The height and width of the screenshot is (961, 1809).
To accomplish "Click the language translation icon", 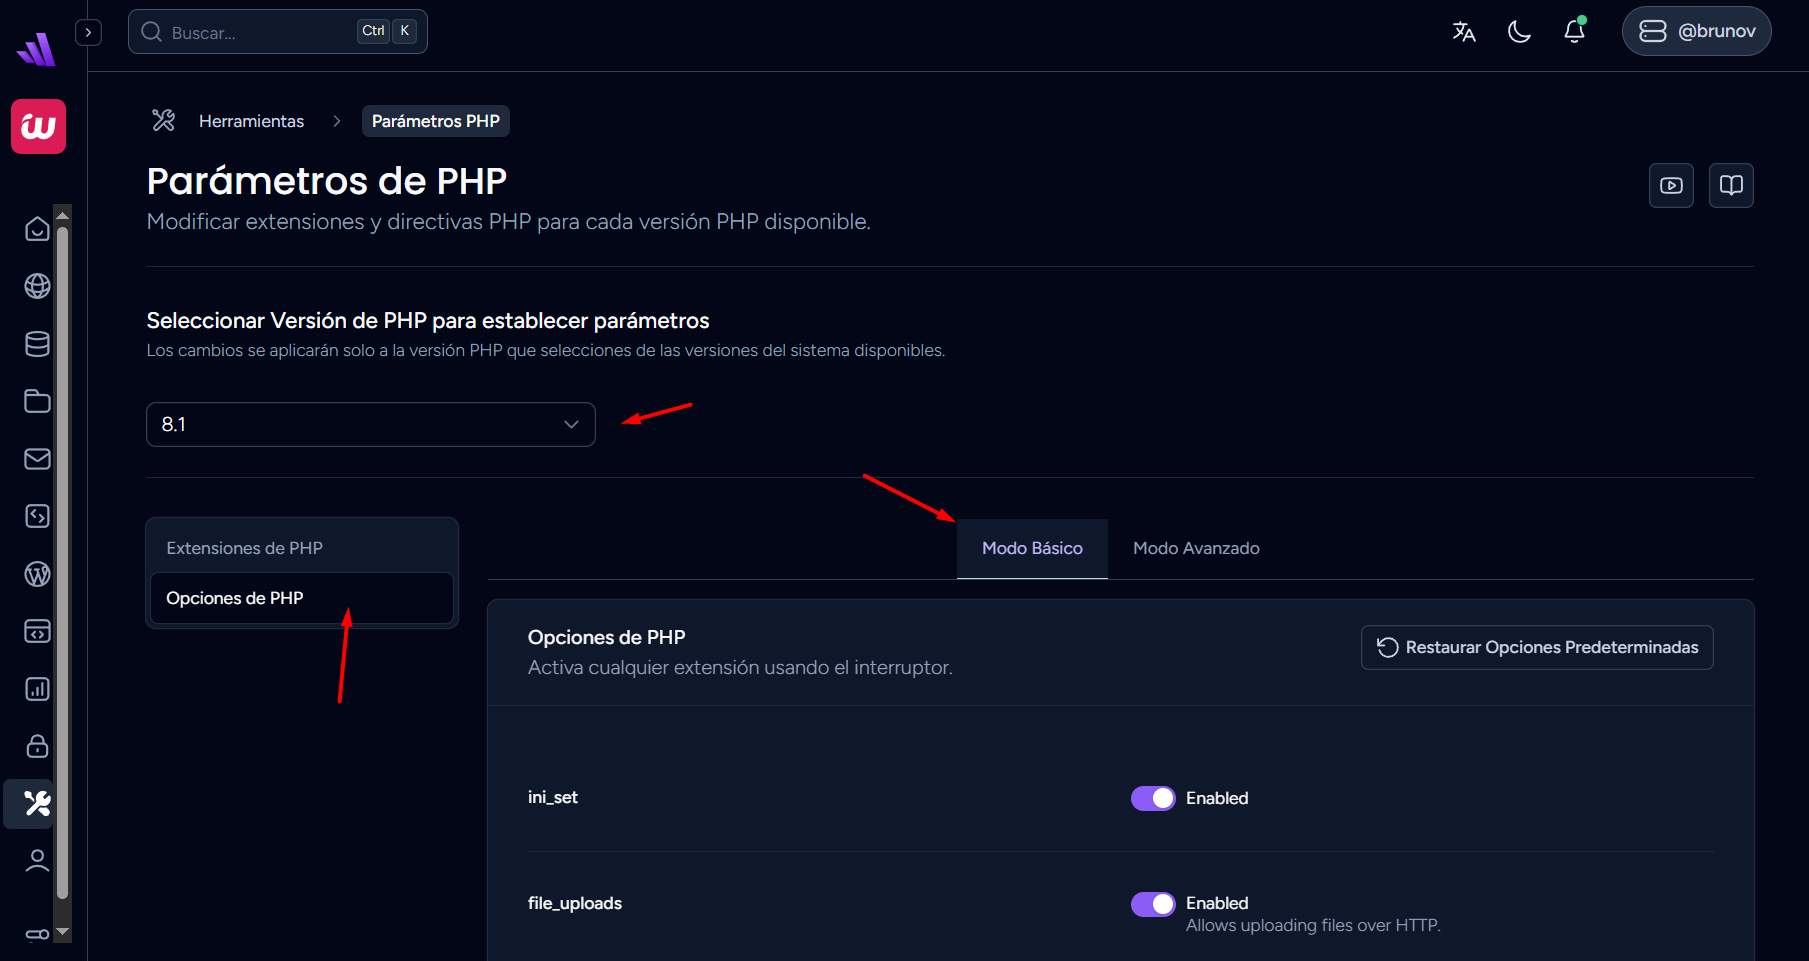I will coord(1464,32).
